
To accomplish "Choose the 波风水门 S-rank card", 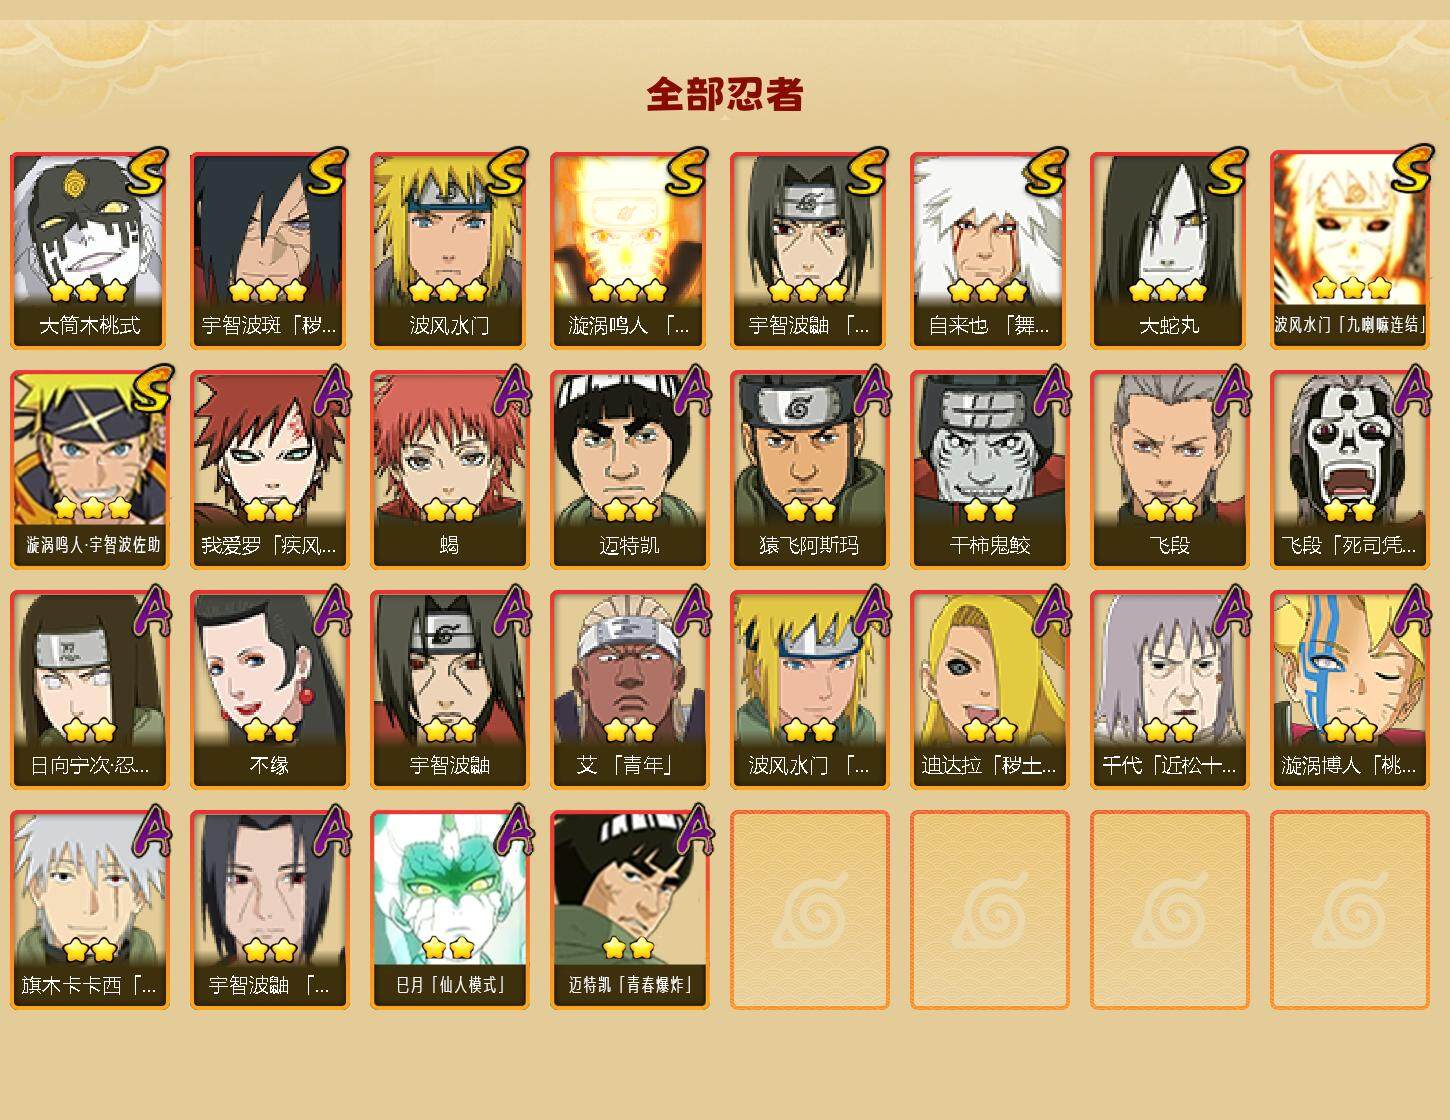I will 449,250.
